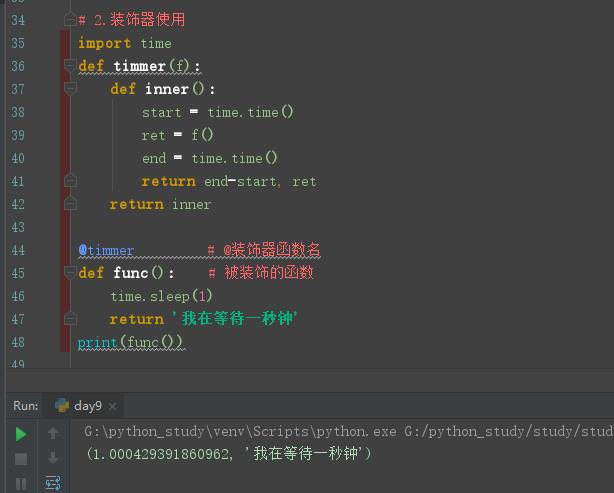Click 'time.sleep(1)' on line 46
614x493 pixels.
(161, 296)
